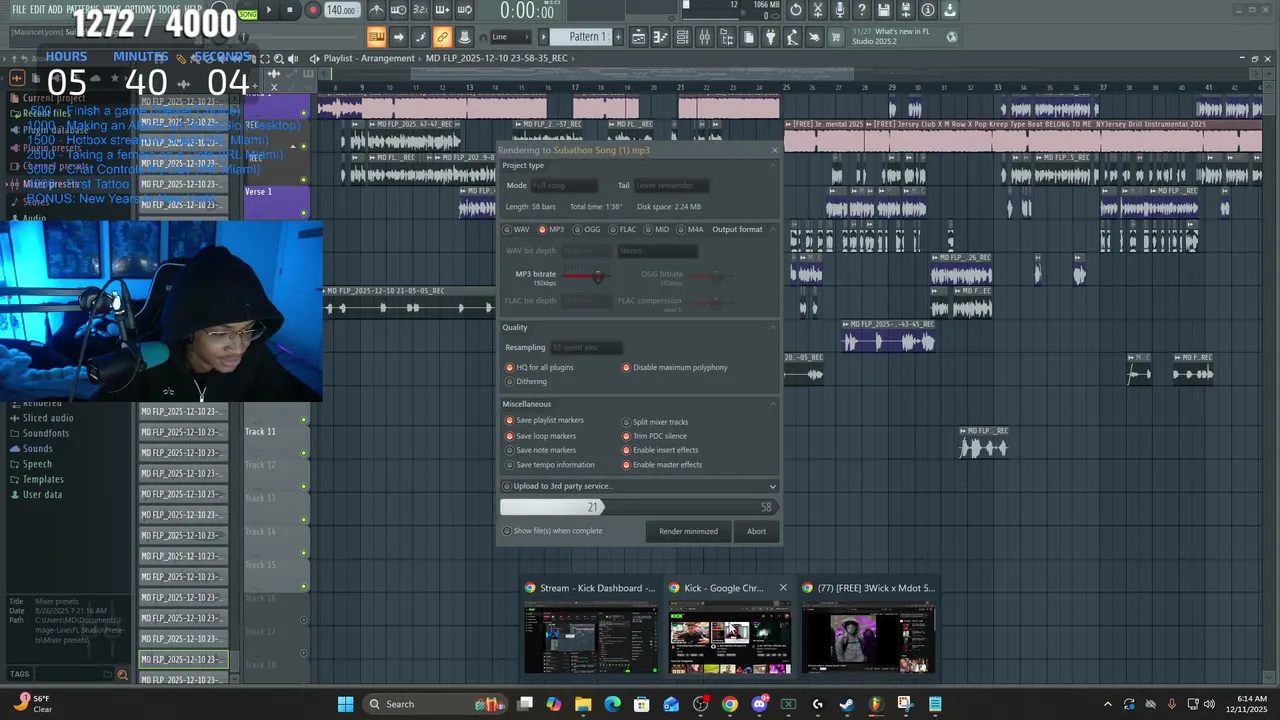Open the FILE menu

pos(19,9)
